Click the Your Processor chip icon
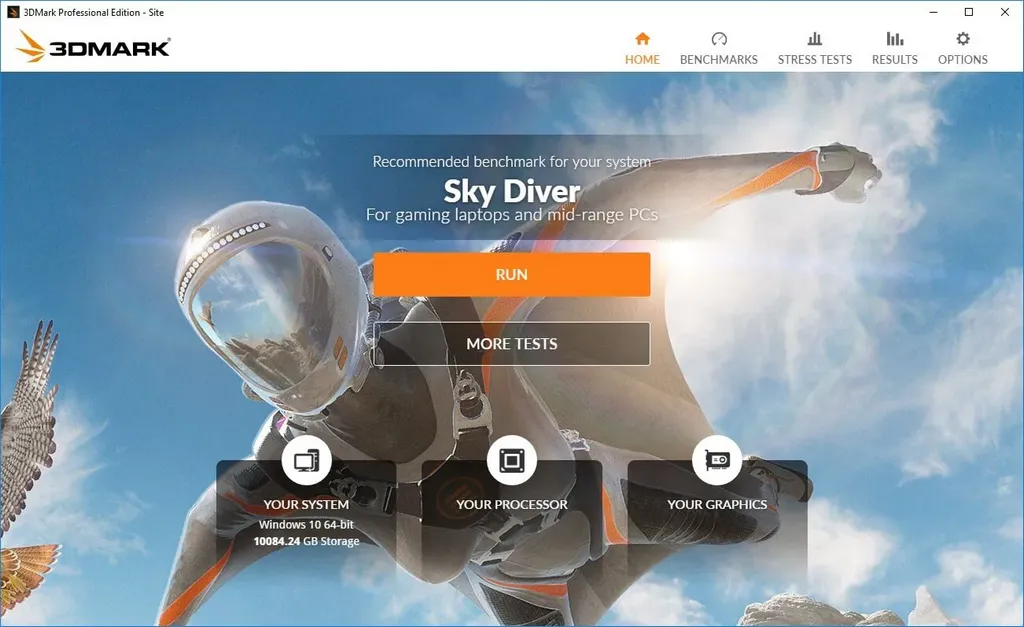Screen dimensions: 1024x627 pyautogui.click(x=512, y=460)
